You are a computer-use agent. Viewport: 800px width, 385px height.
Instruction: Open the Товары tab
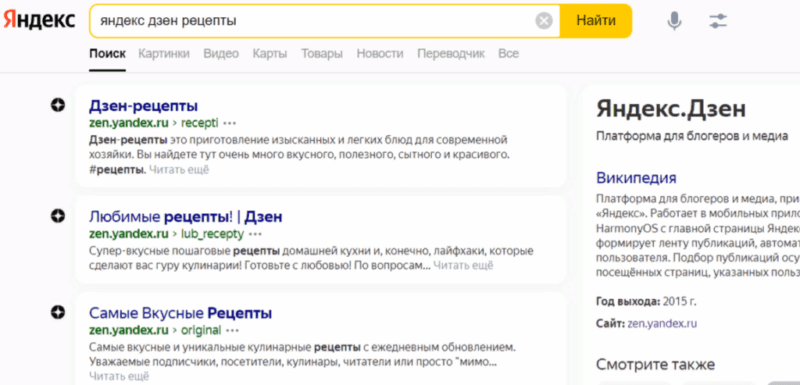(322, 54)
